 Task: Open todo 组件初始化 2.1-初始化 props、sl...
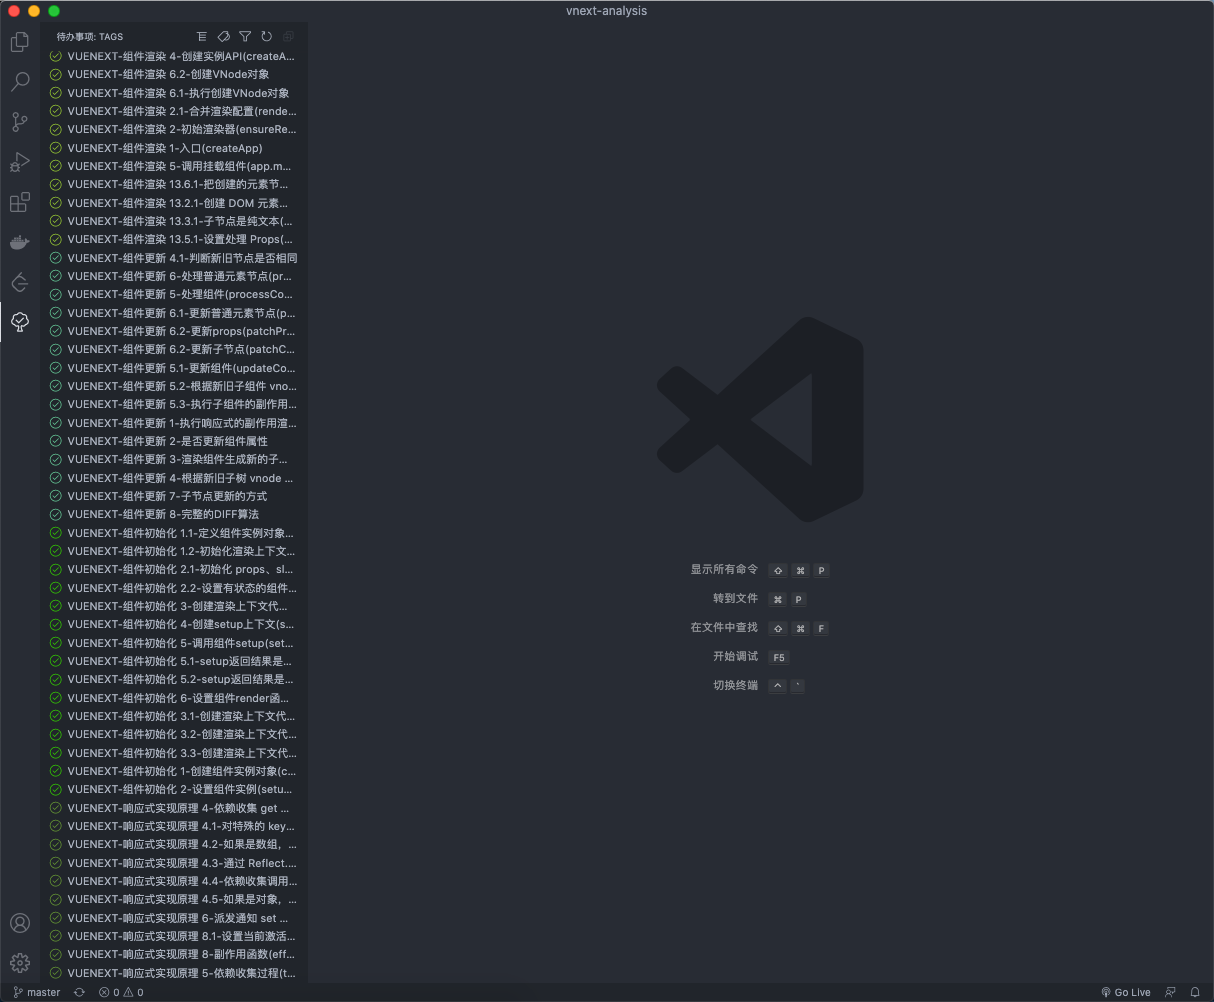click(174, 569)
